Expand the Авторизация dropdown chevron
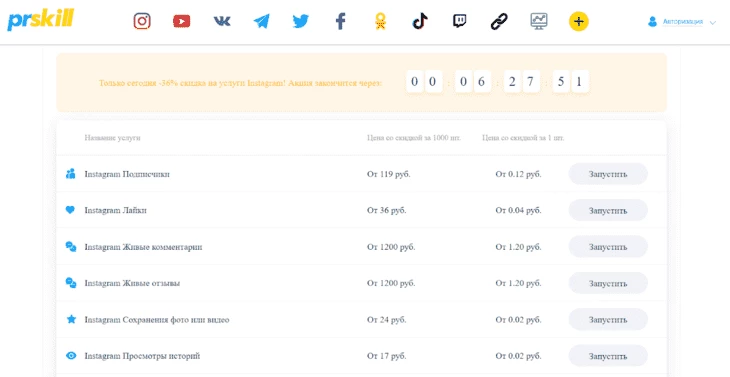This screenshot has width=730, height=377. [712, 22]
